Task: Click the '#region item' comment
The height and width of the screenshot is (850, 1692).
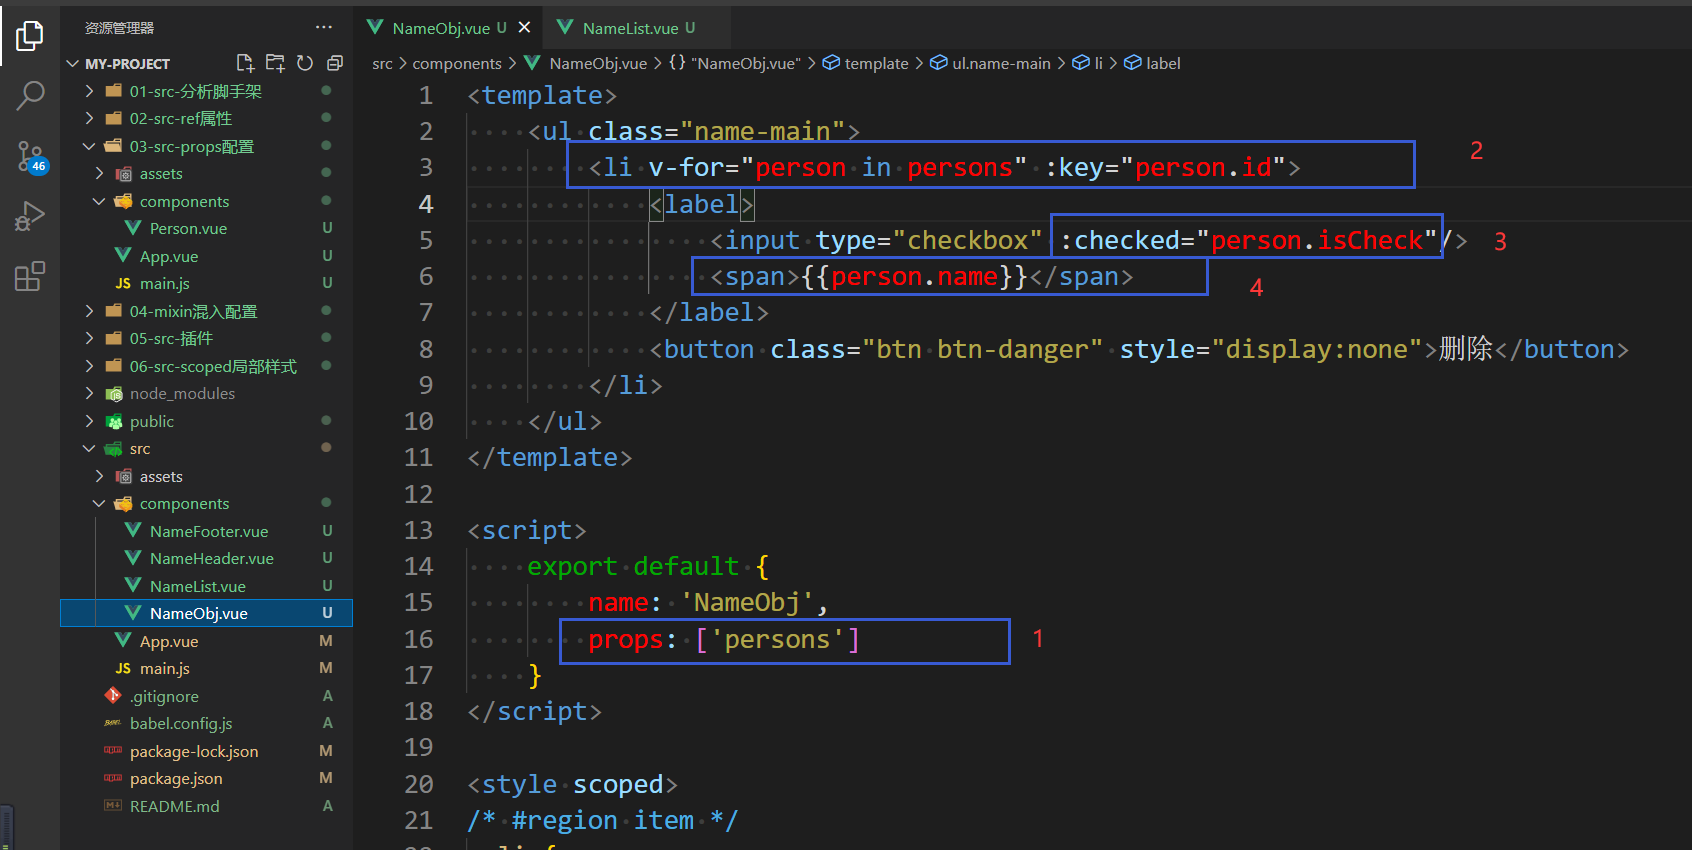Action: tap(602, 820)
